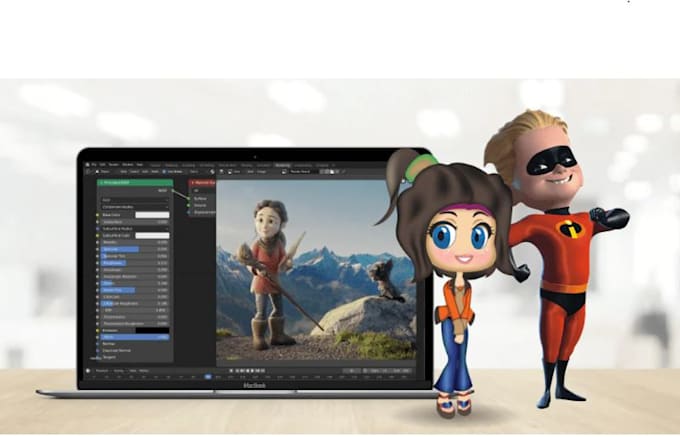Open the Keying popover in timeline
This screenshot has height=437, width=680.
[x=118, y=371]
